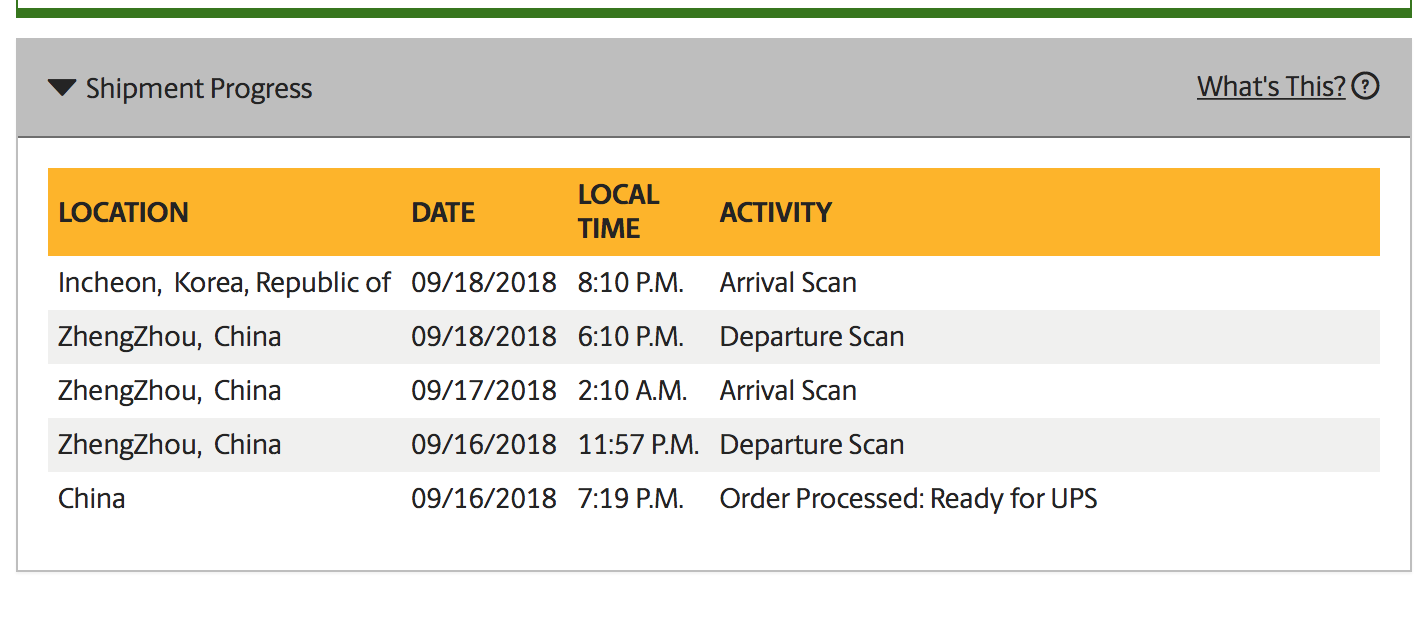Click the DATE column header
This screenshot has width=1420, height=618.
point(443,212)
